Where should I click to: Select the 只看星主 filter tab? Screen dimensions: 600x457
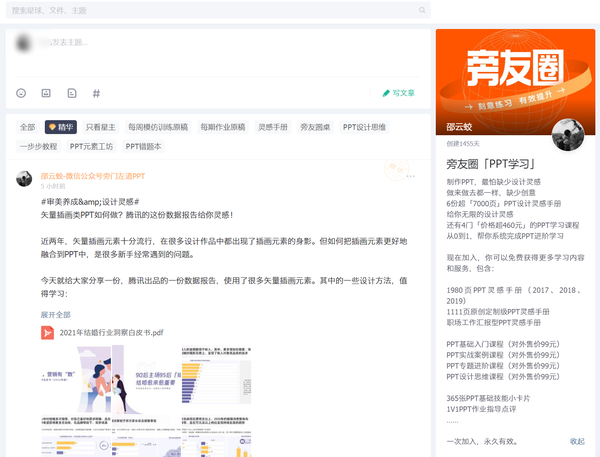click(x=101, y=127)
